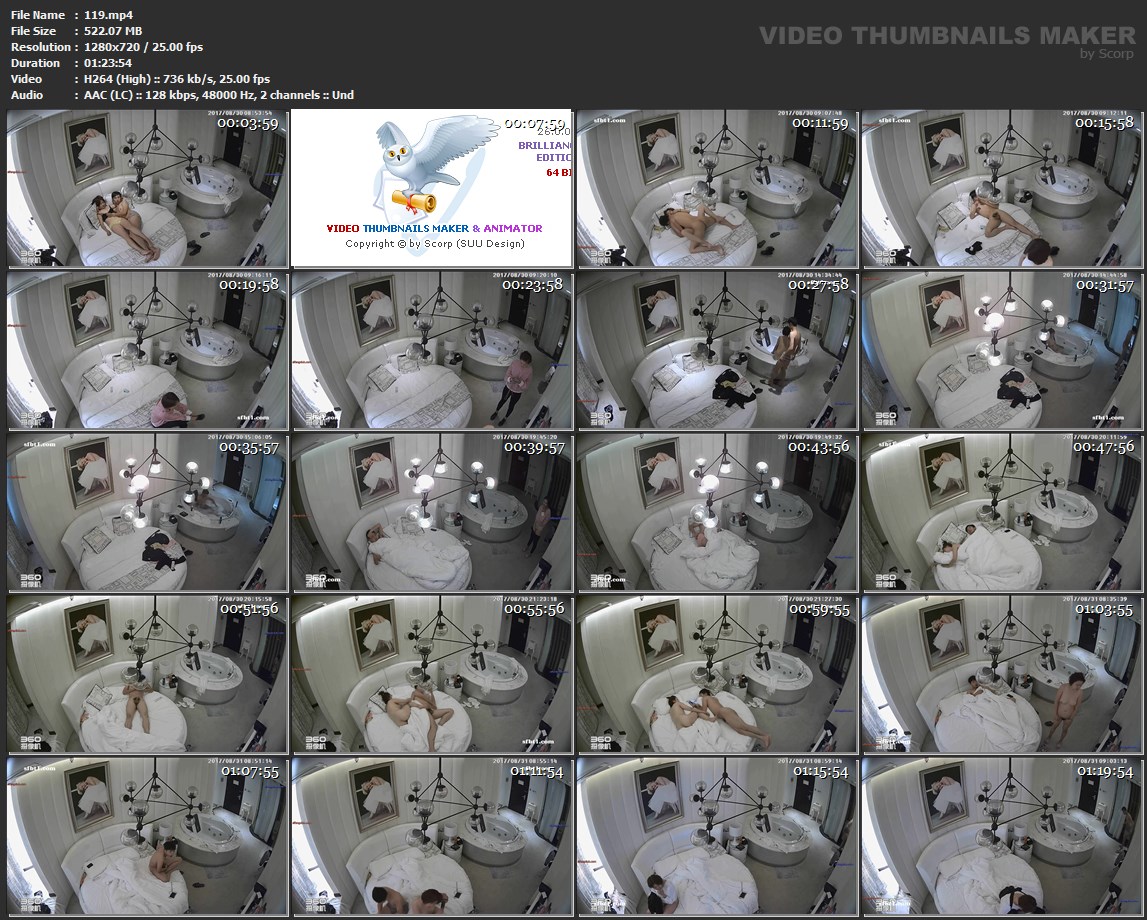Viewport: 1147px width, 920px height.
Task: Open the thumbnail stamped 00:35:57
Action: [147, 513]
